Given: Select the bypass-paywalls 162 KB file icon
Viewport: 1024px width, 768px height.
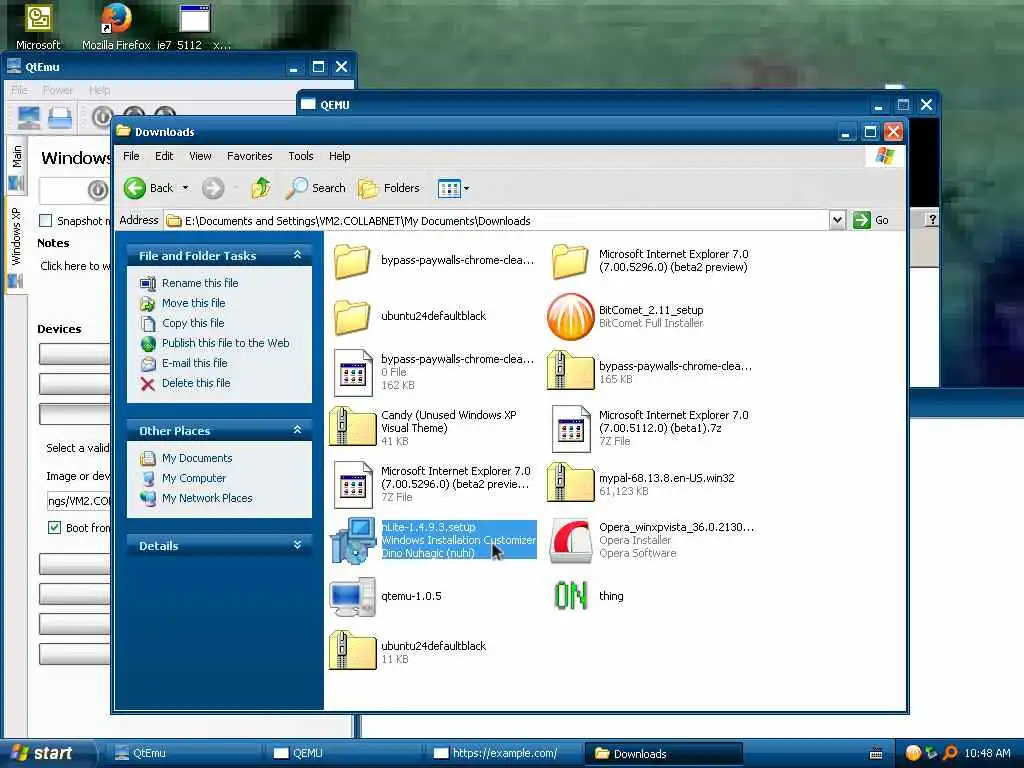Looking at the screenshot, I should [x=353, y=372].
